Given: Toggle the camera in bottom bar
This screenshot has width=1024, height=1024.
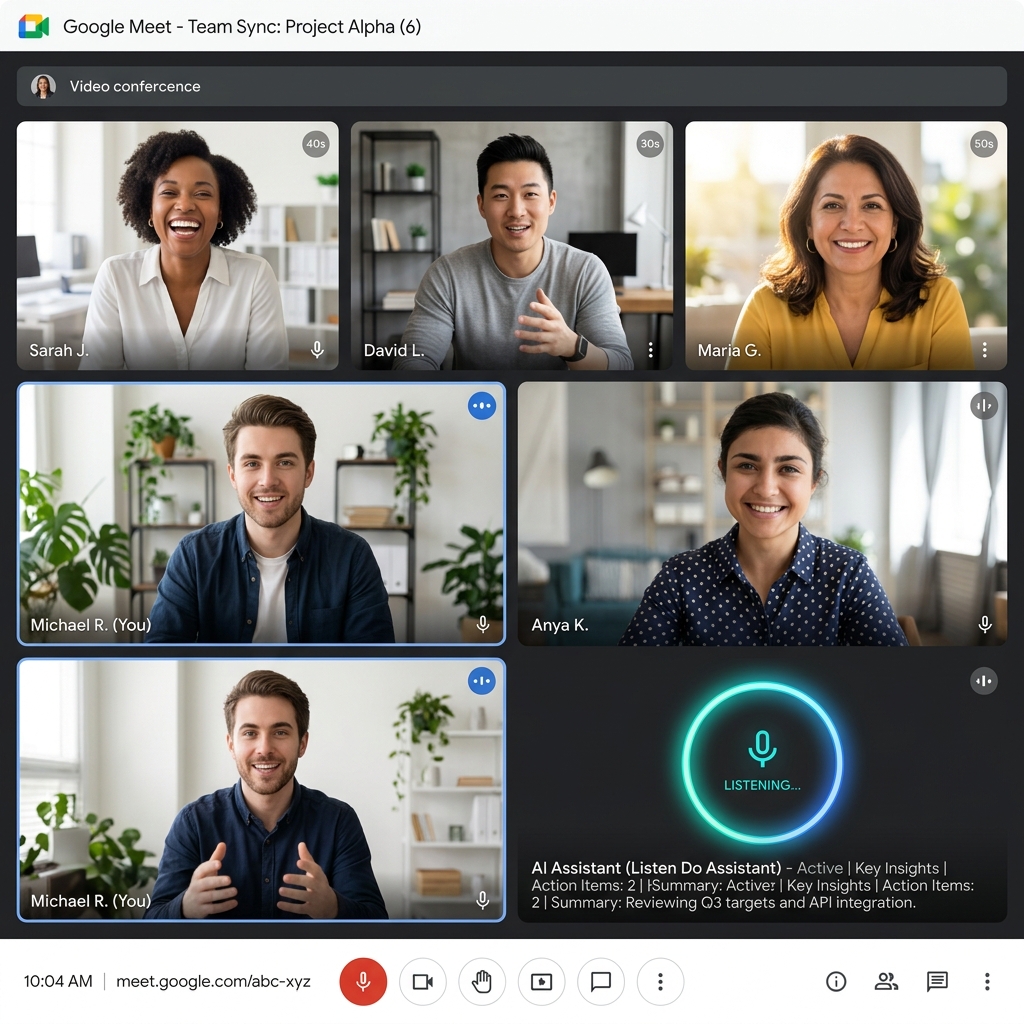Looking at the screenshot, I should 423,981.
